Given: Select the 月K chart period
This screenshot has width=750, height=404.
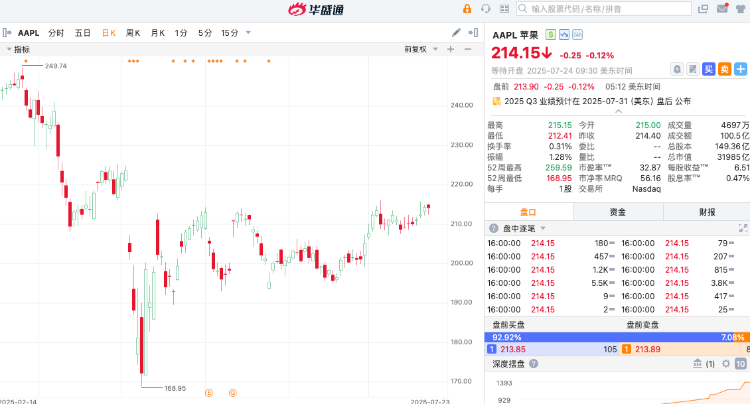Looking at the screenshot, I should pyautogui.click(x=157, y=33).
